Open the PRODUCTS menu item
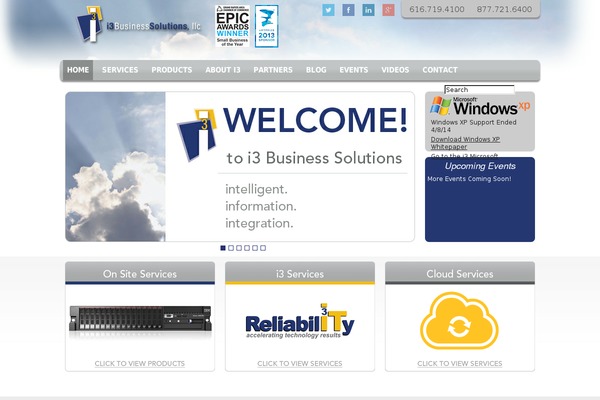 (x=172, y=70)
